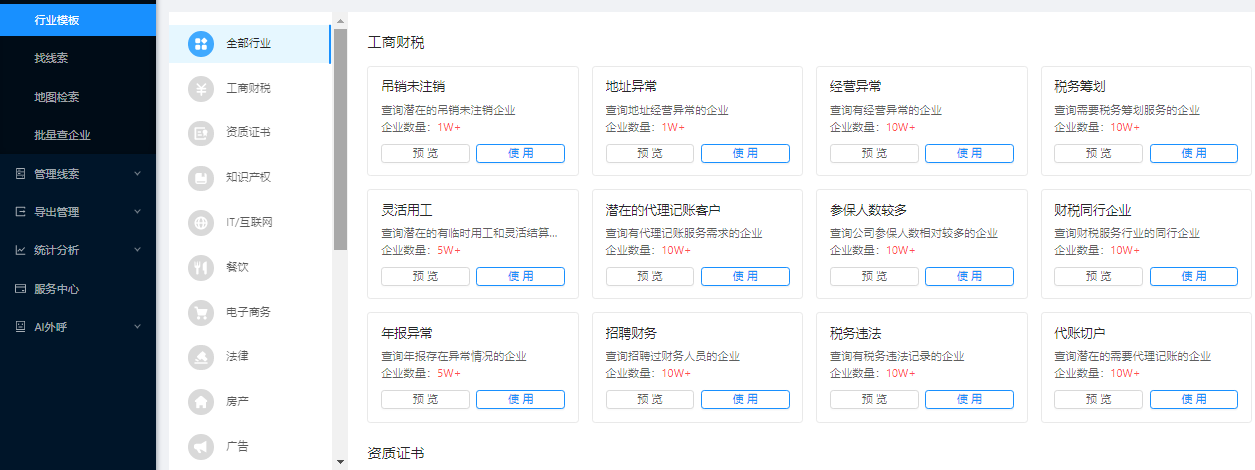
Task: Click the 管理线索 sidebar icon
Action: 20,173
